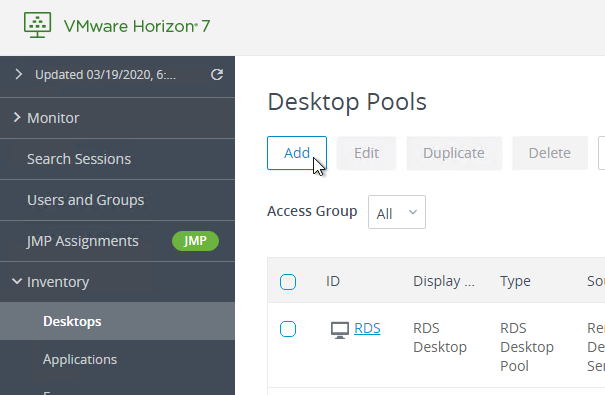Sort the table by the ID column header
The width and height of the screenshot is (605, 395).
click(333, 281)
